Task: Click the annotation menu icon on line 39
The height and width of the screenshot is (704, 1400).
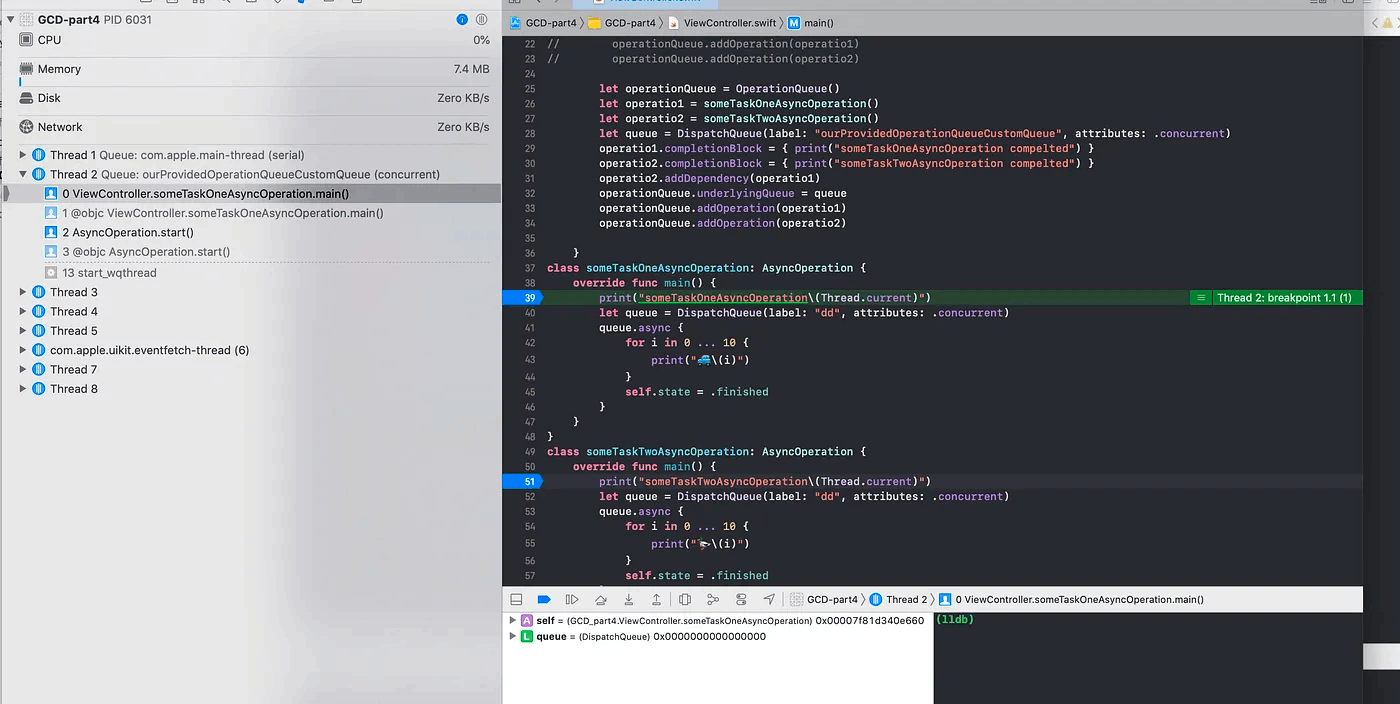Action: (x=1201, y=298)
